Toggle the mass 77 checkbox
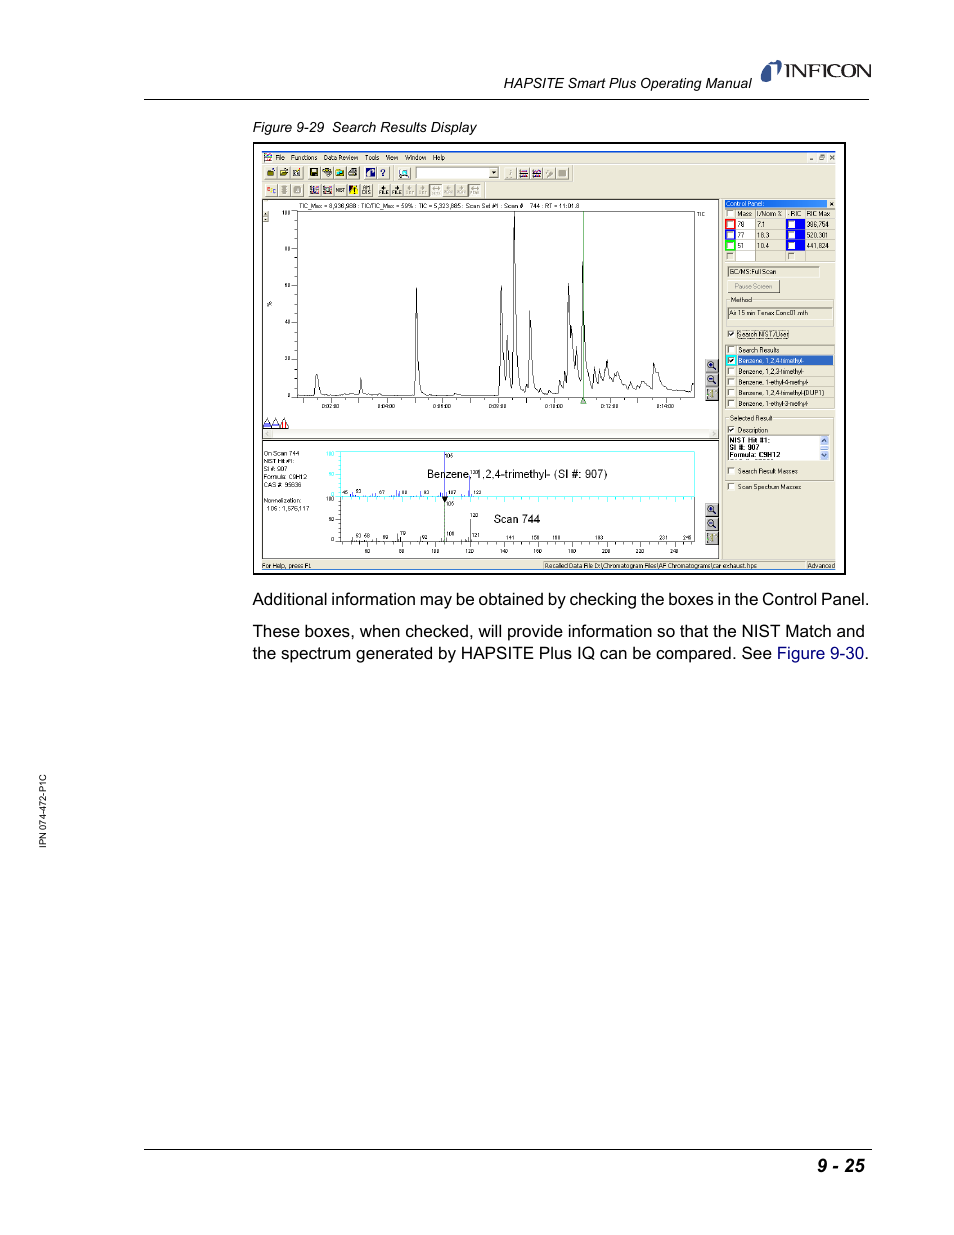 click(730, 235)
